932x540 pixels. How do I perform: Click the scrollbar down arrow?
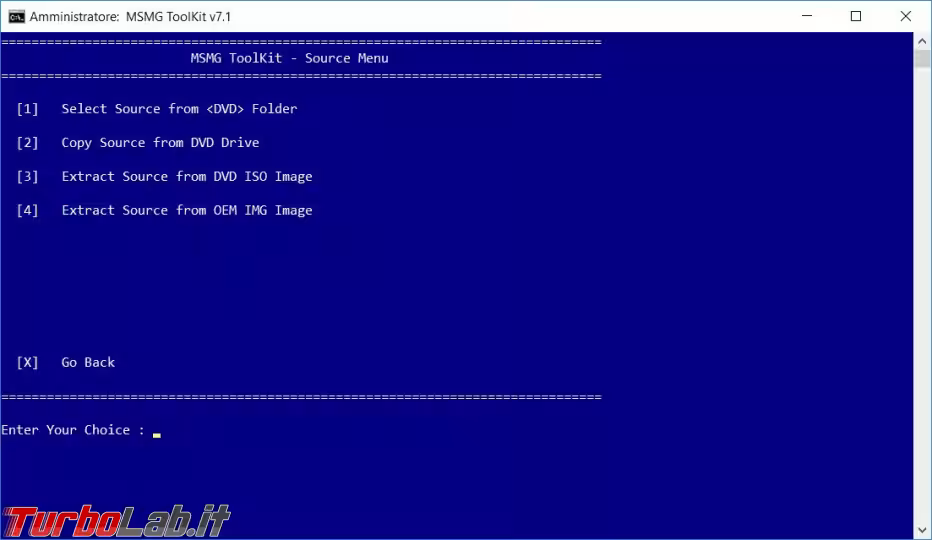click(922, 530)
